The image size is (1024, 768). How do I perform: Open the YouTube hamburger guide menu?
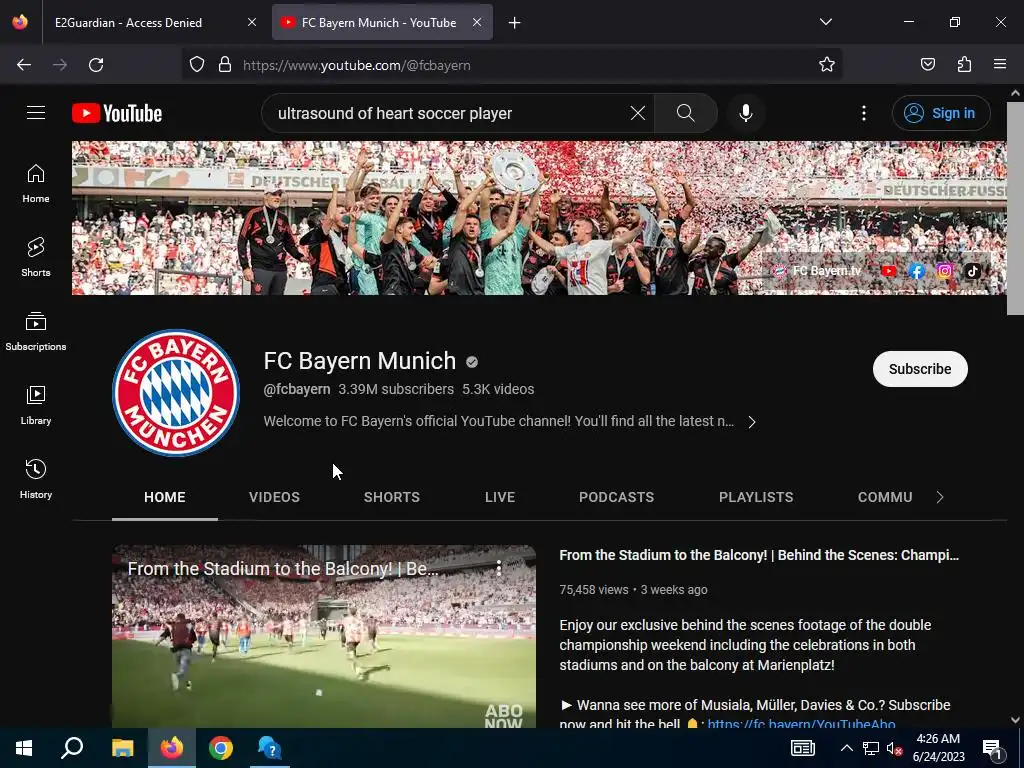click(x=36, y=113)
